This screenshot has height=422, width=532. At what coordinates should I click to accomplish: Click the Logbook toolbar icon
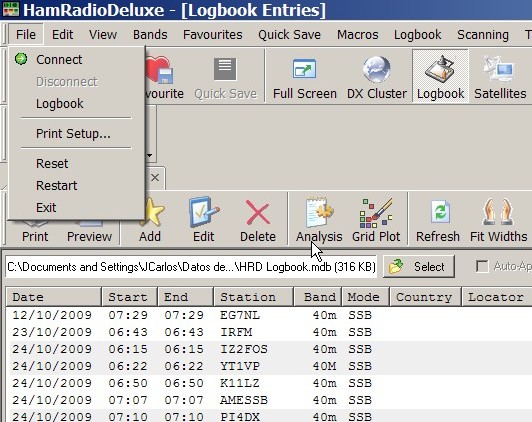[x=440, y=70]
